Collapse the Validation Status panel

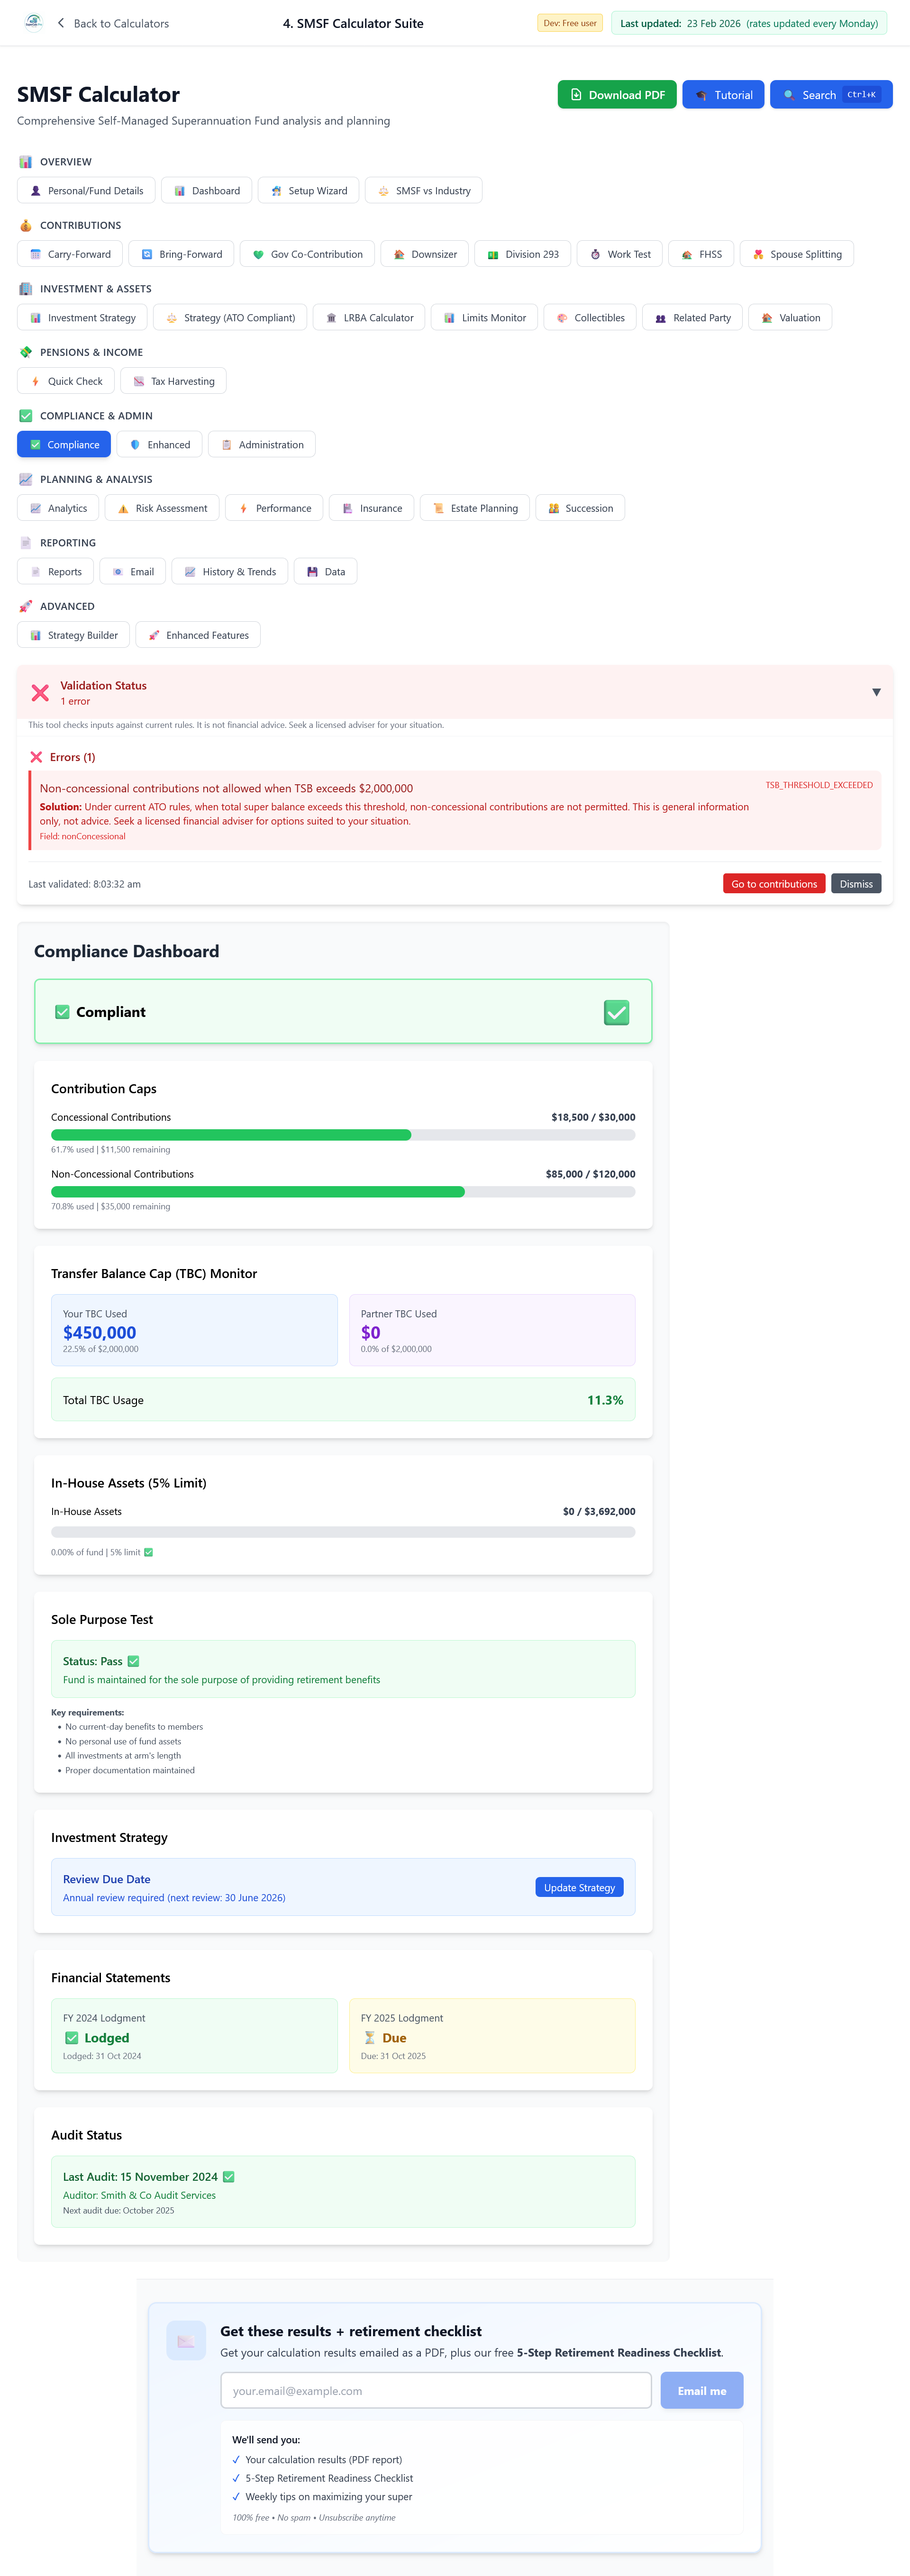click(x=876, y=692)
